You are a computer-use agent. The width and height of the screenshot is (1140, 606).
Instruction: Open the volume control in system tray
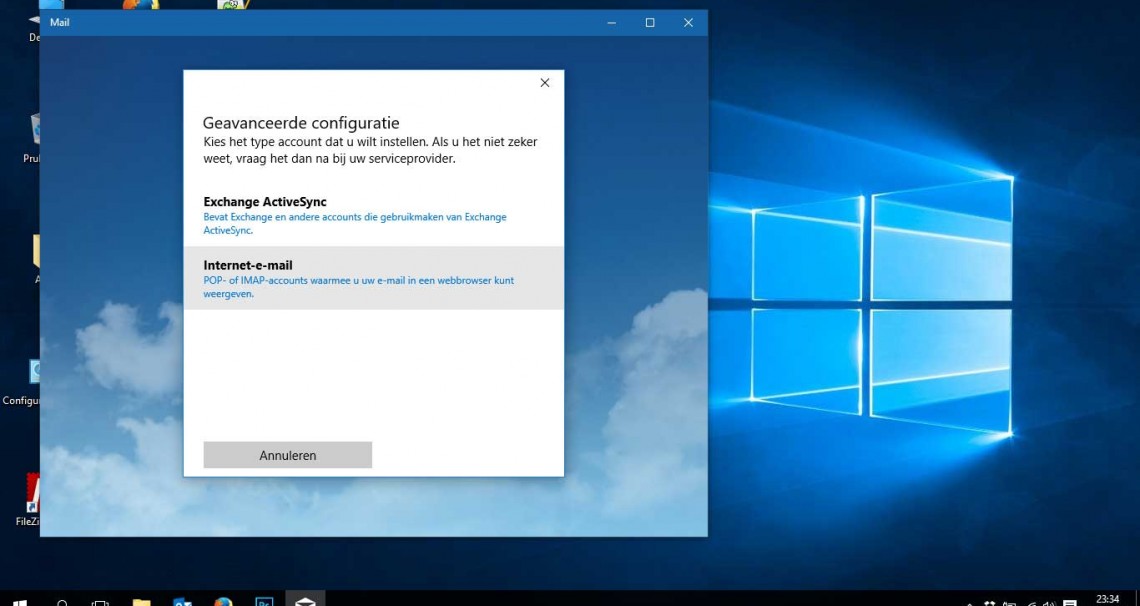coord(1048,602)
